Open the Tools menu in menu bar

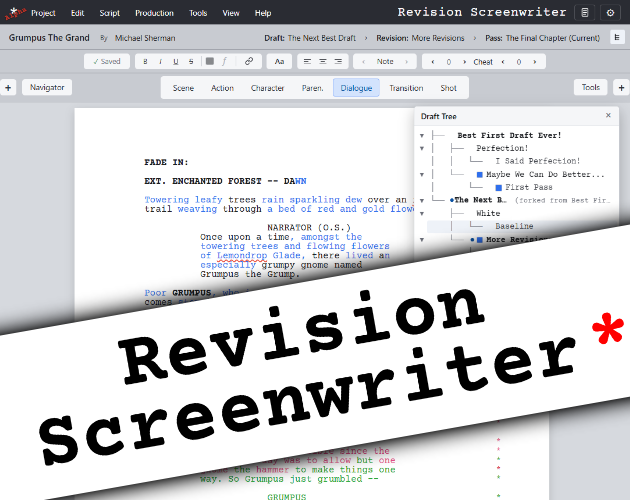tap(198, 13)
